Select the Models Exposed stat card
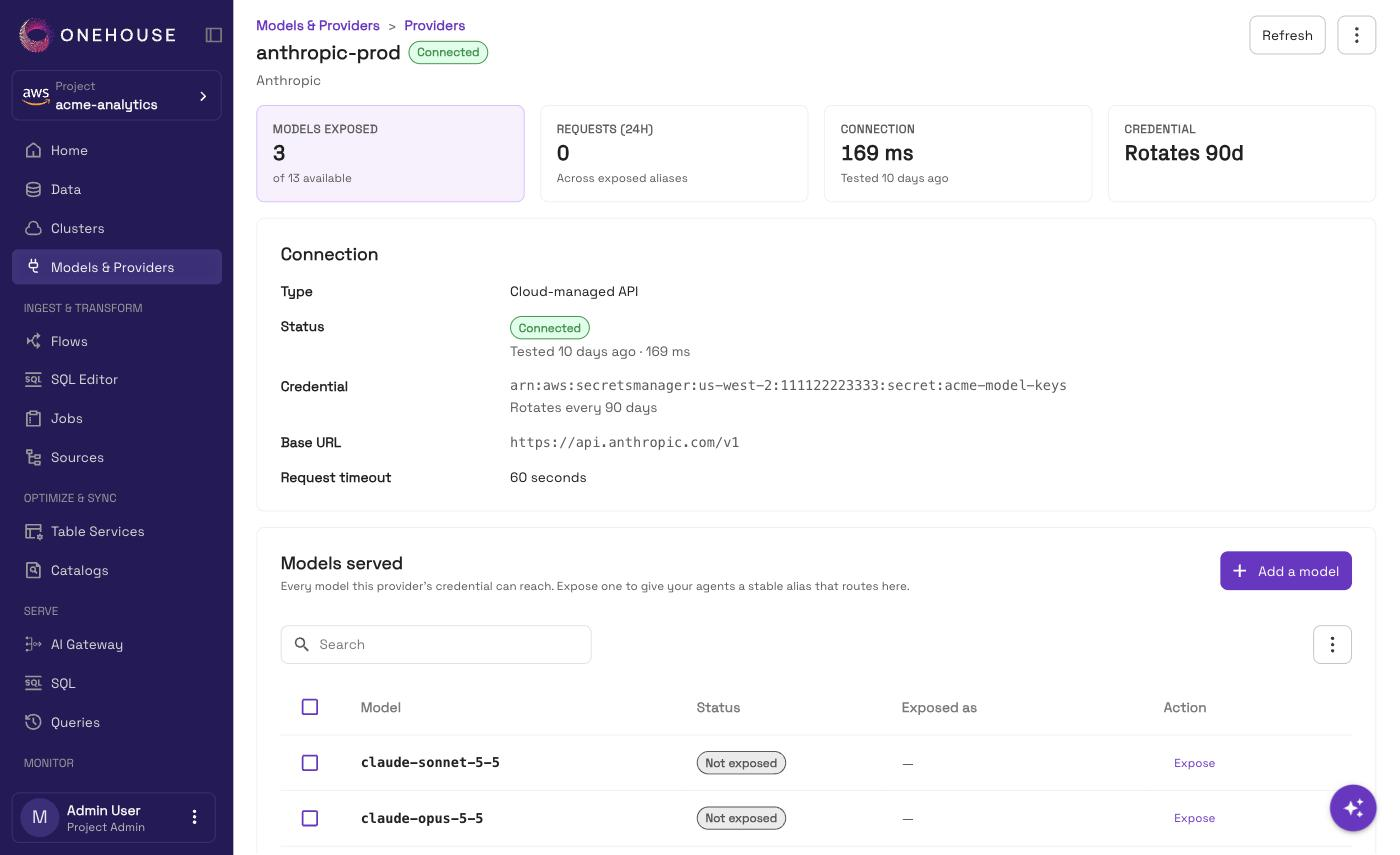Viewport: 1400px width, 855px height. coord(390,154)
